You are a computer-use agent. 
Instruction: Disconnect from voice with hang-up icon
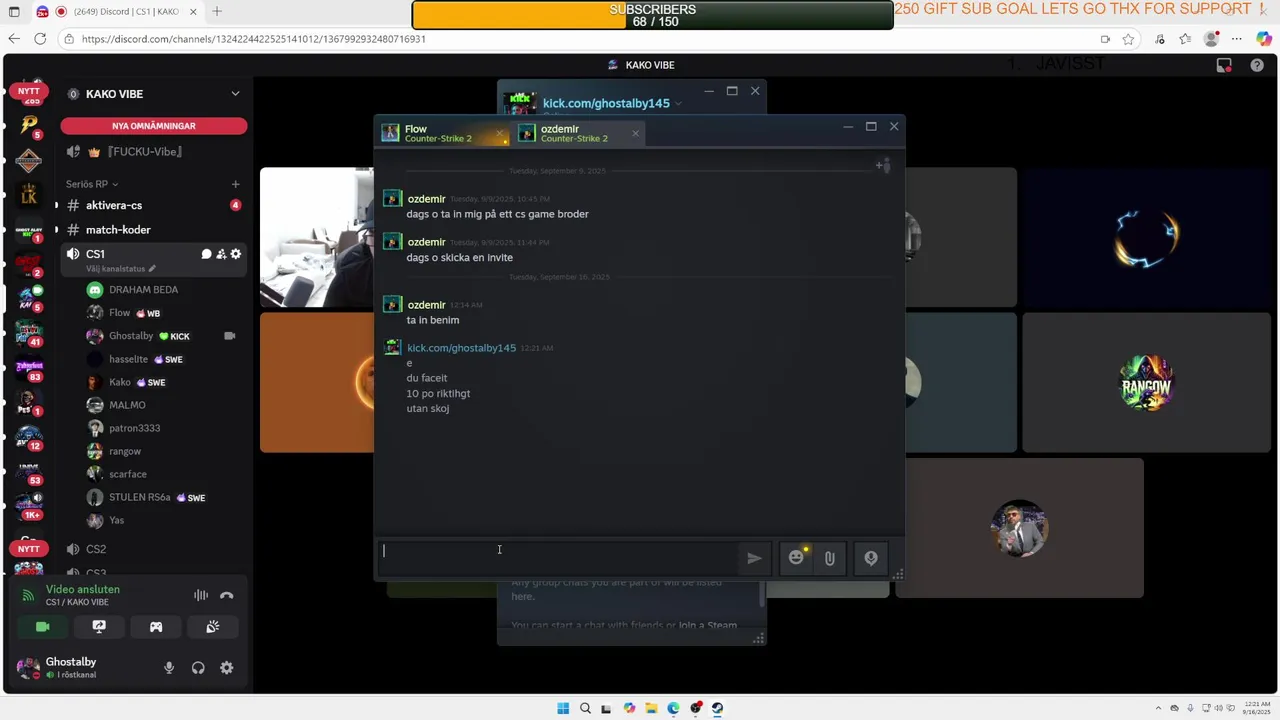pos(227,595)
